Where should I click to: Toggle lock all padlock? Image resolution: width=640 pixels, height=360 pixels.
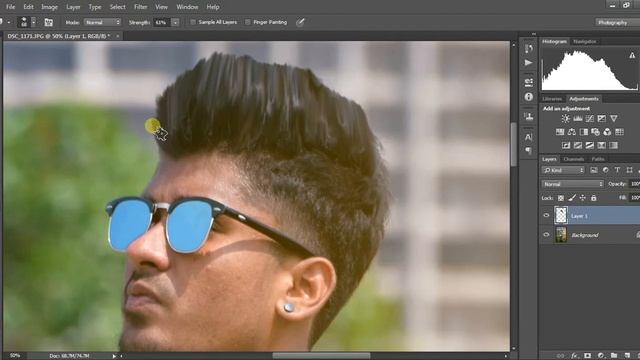pos(593,198)
